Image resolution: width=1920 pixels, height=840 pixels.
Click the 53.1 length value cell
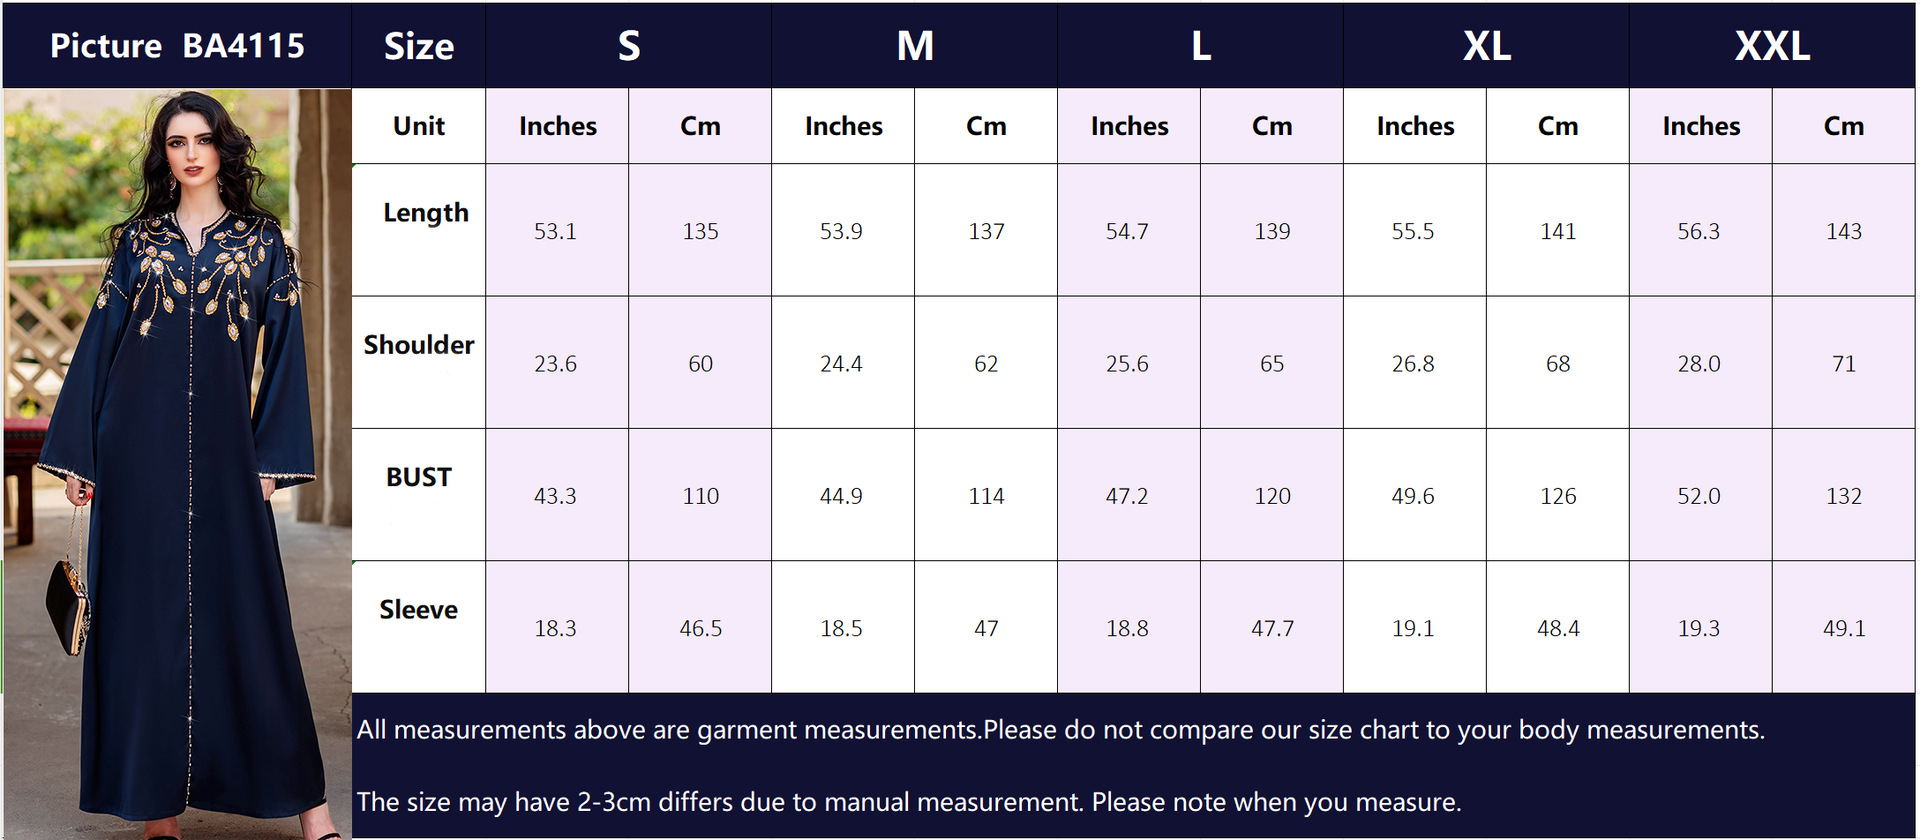pyautogui.click(x=555, y=231)
